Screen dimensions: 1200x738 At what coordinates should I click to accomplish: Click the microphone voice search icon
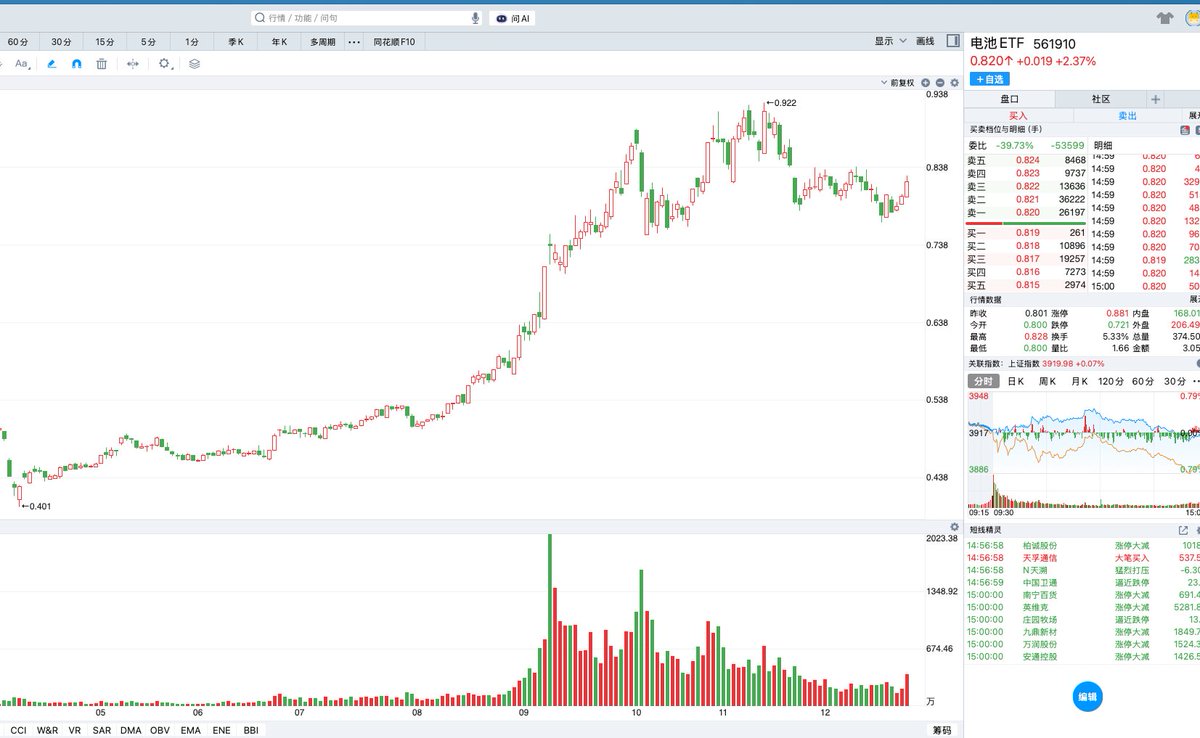click(475, 18)
